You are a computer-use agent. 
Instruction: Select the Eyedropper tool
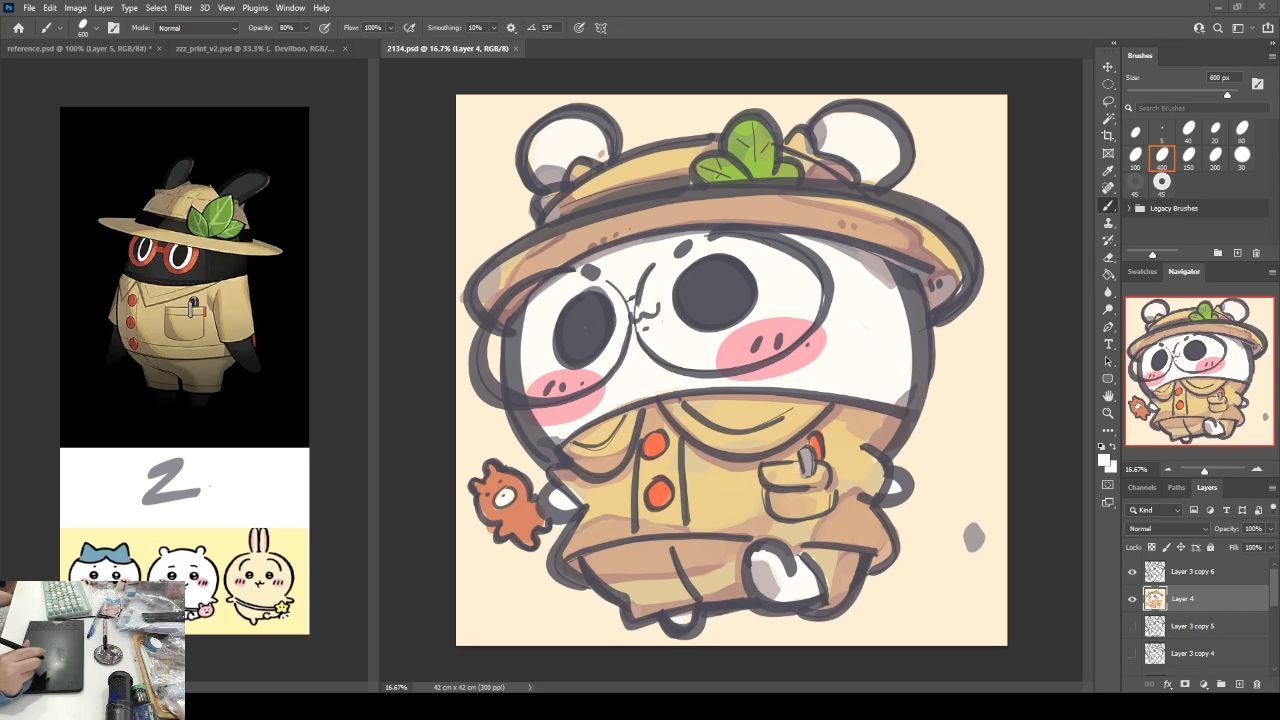coord(1108,171)
